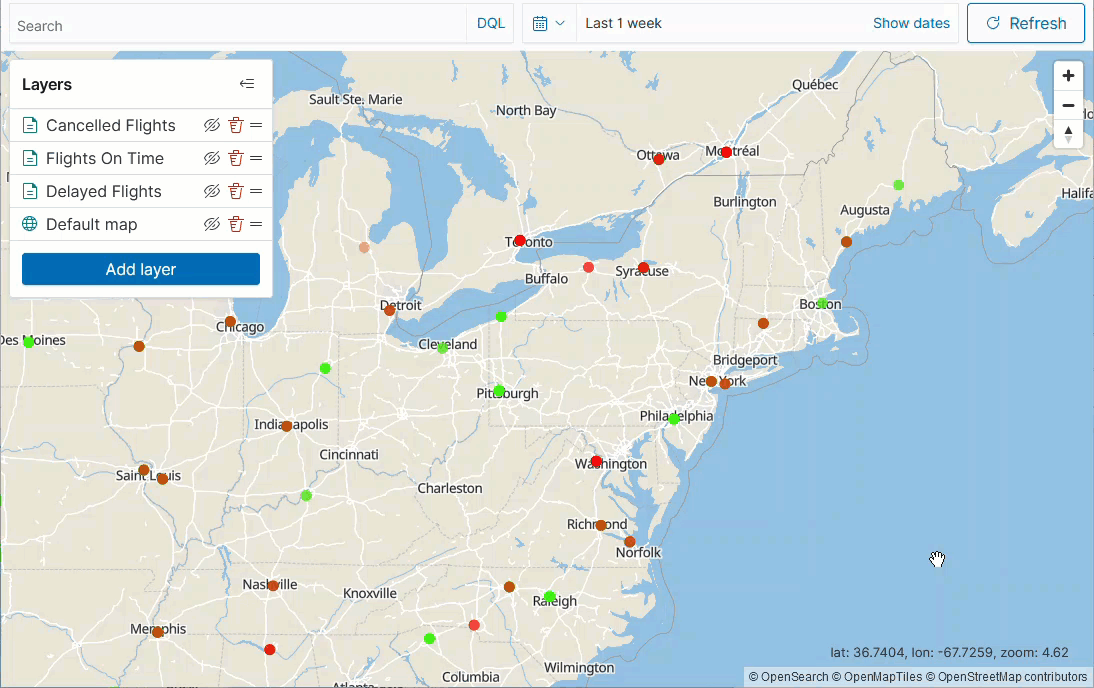
Task: Hide the Delayed Flights layer
Action: (x=212, y=191)
